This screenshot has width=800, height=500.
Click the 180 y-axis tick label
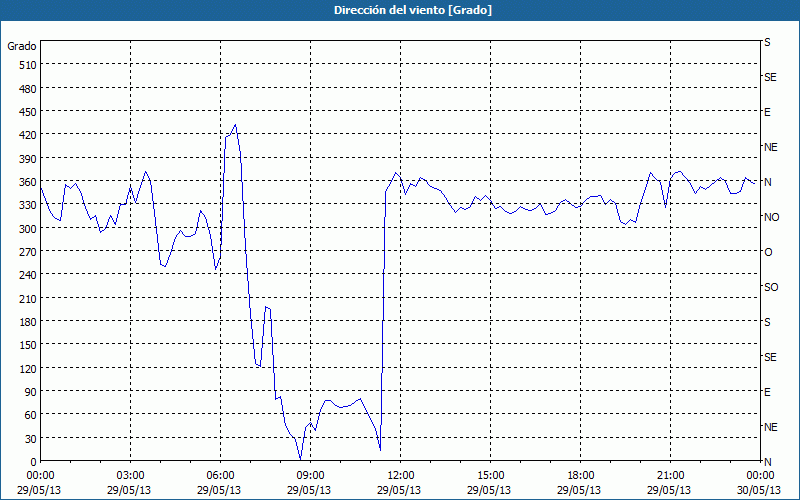point(28,322)
